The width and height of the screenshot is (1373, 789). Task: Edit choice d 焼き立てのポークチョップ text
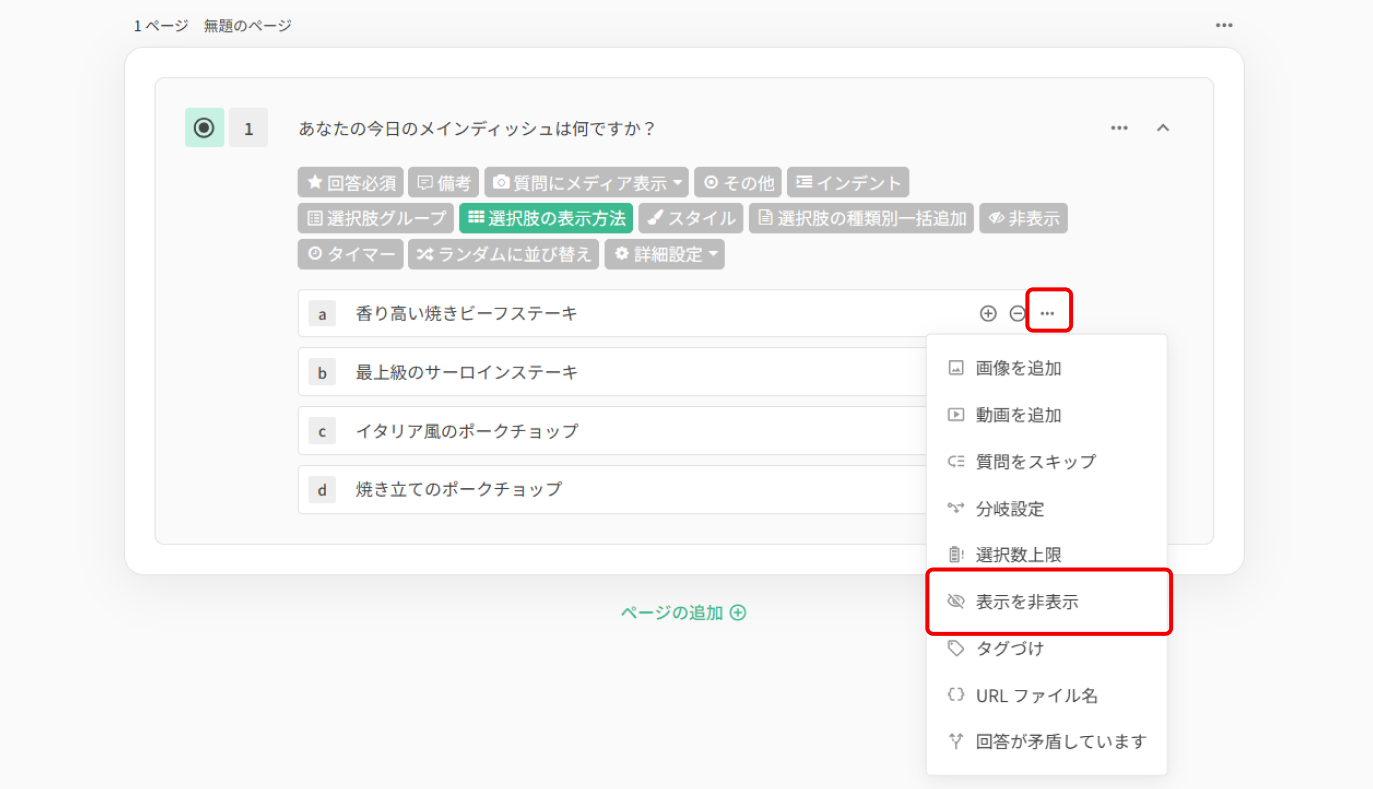[x=459, y=489]
